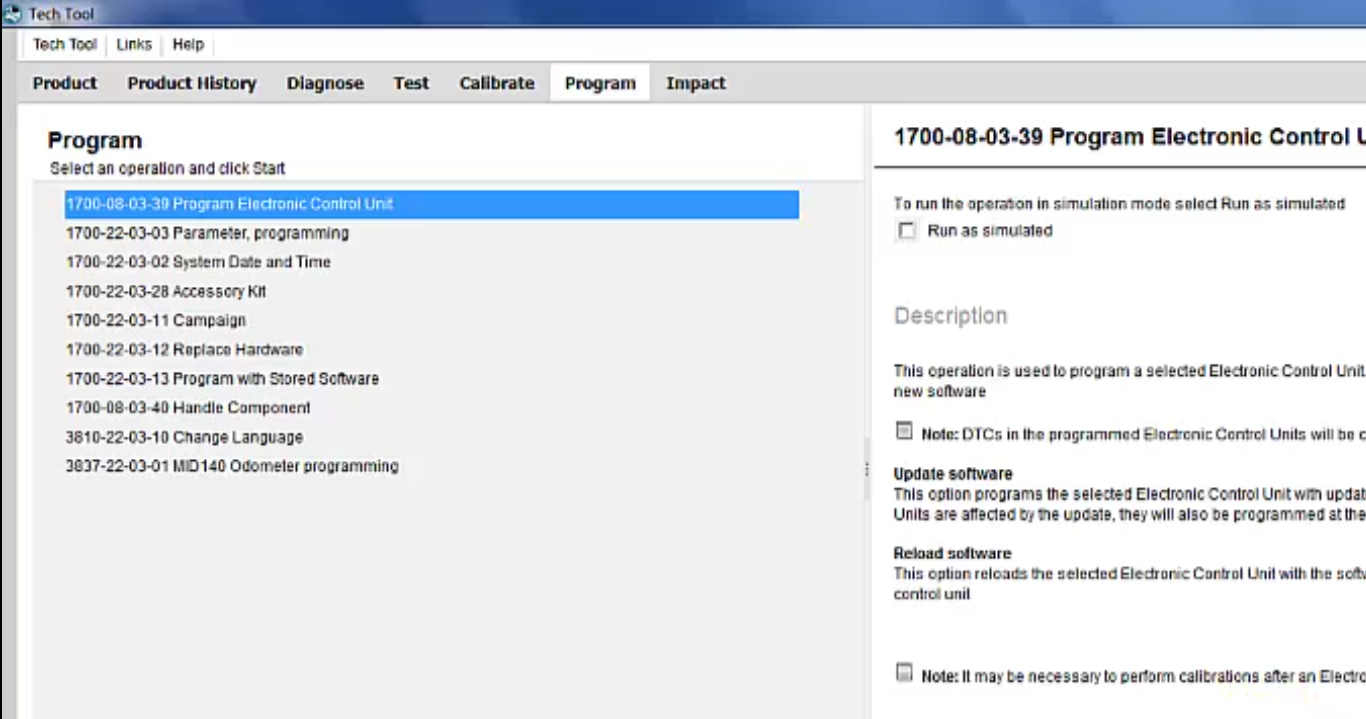Switch to the Test tab
1366x719 pixels.
click(x=410, y=83)
